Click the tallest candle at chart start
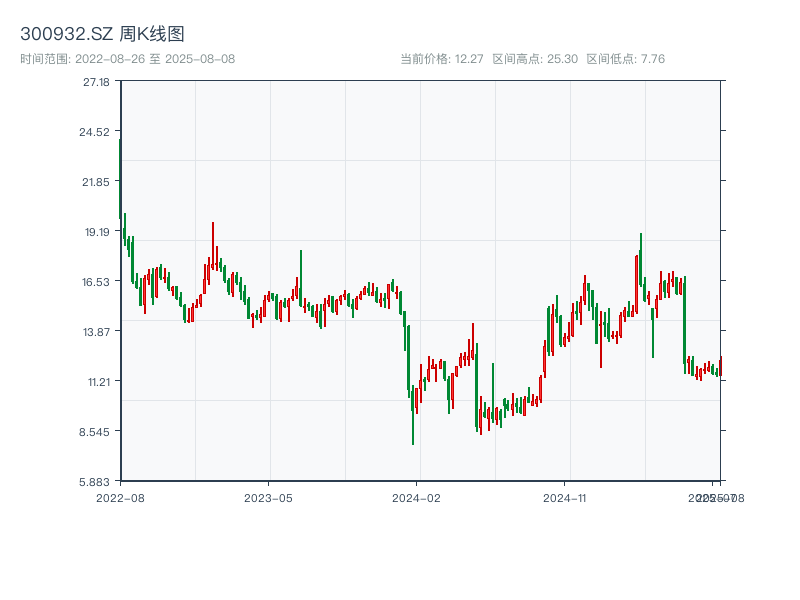The image size is (800, 600). 120,177
